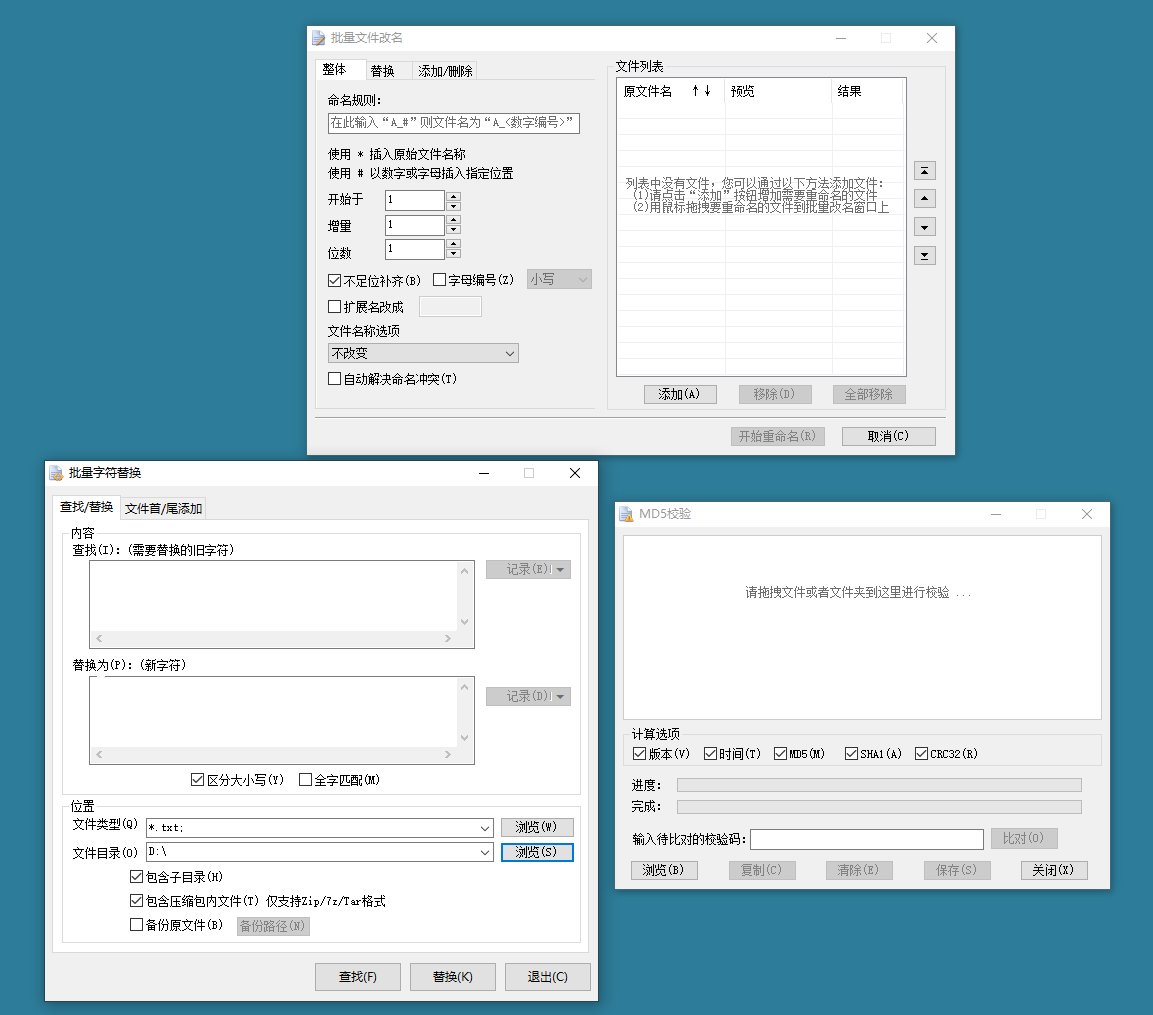Screen dimensions: 1153x1015
Task: Click move-down arrow beside file list
Action: tap(926, 227)
